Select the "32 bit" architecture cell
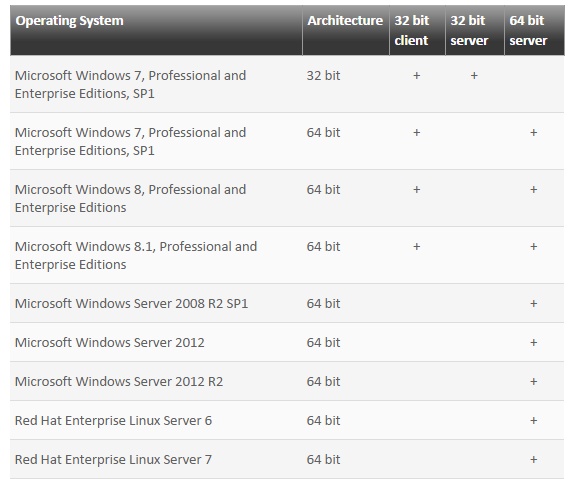The image size is (571, 479). click(323, 76)
